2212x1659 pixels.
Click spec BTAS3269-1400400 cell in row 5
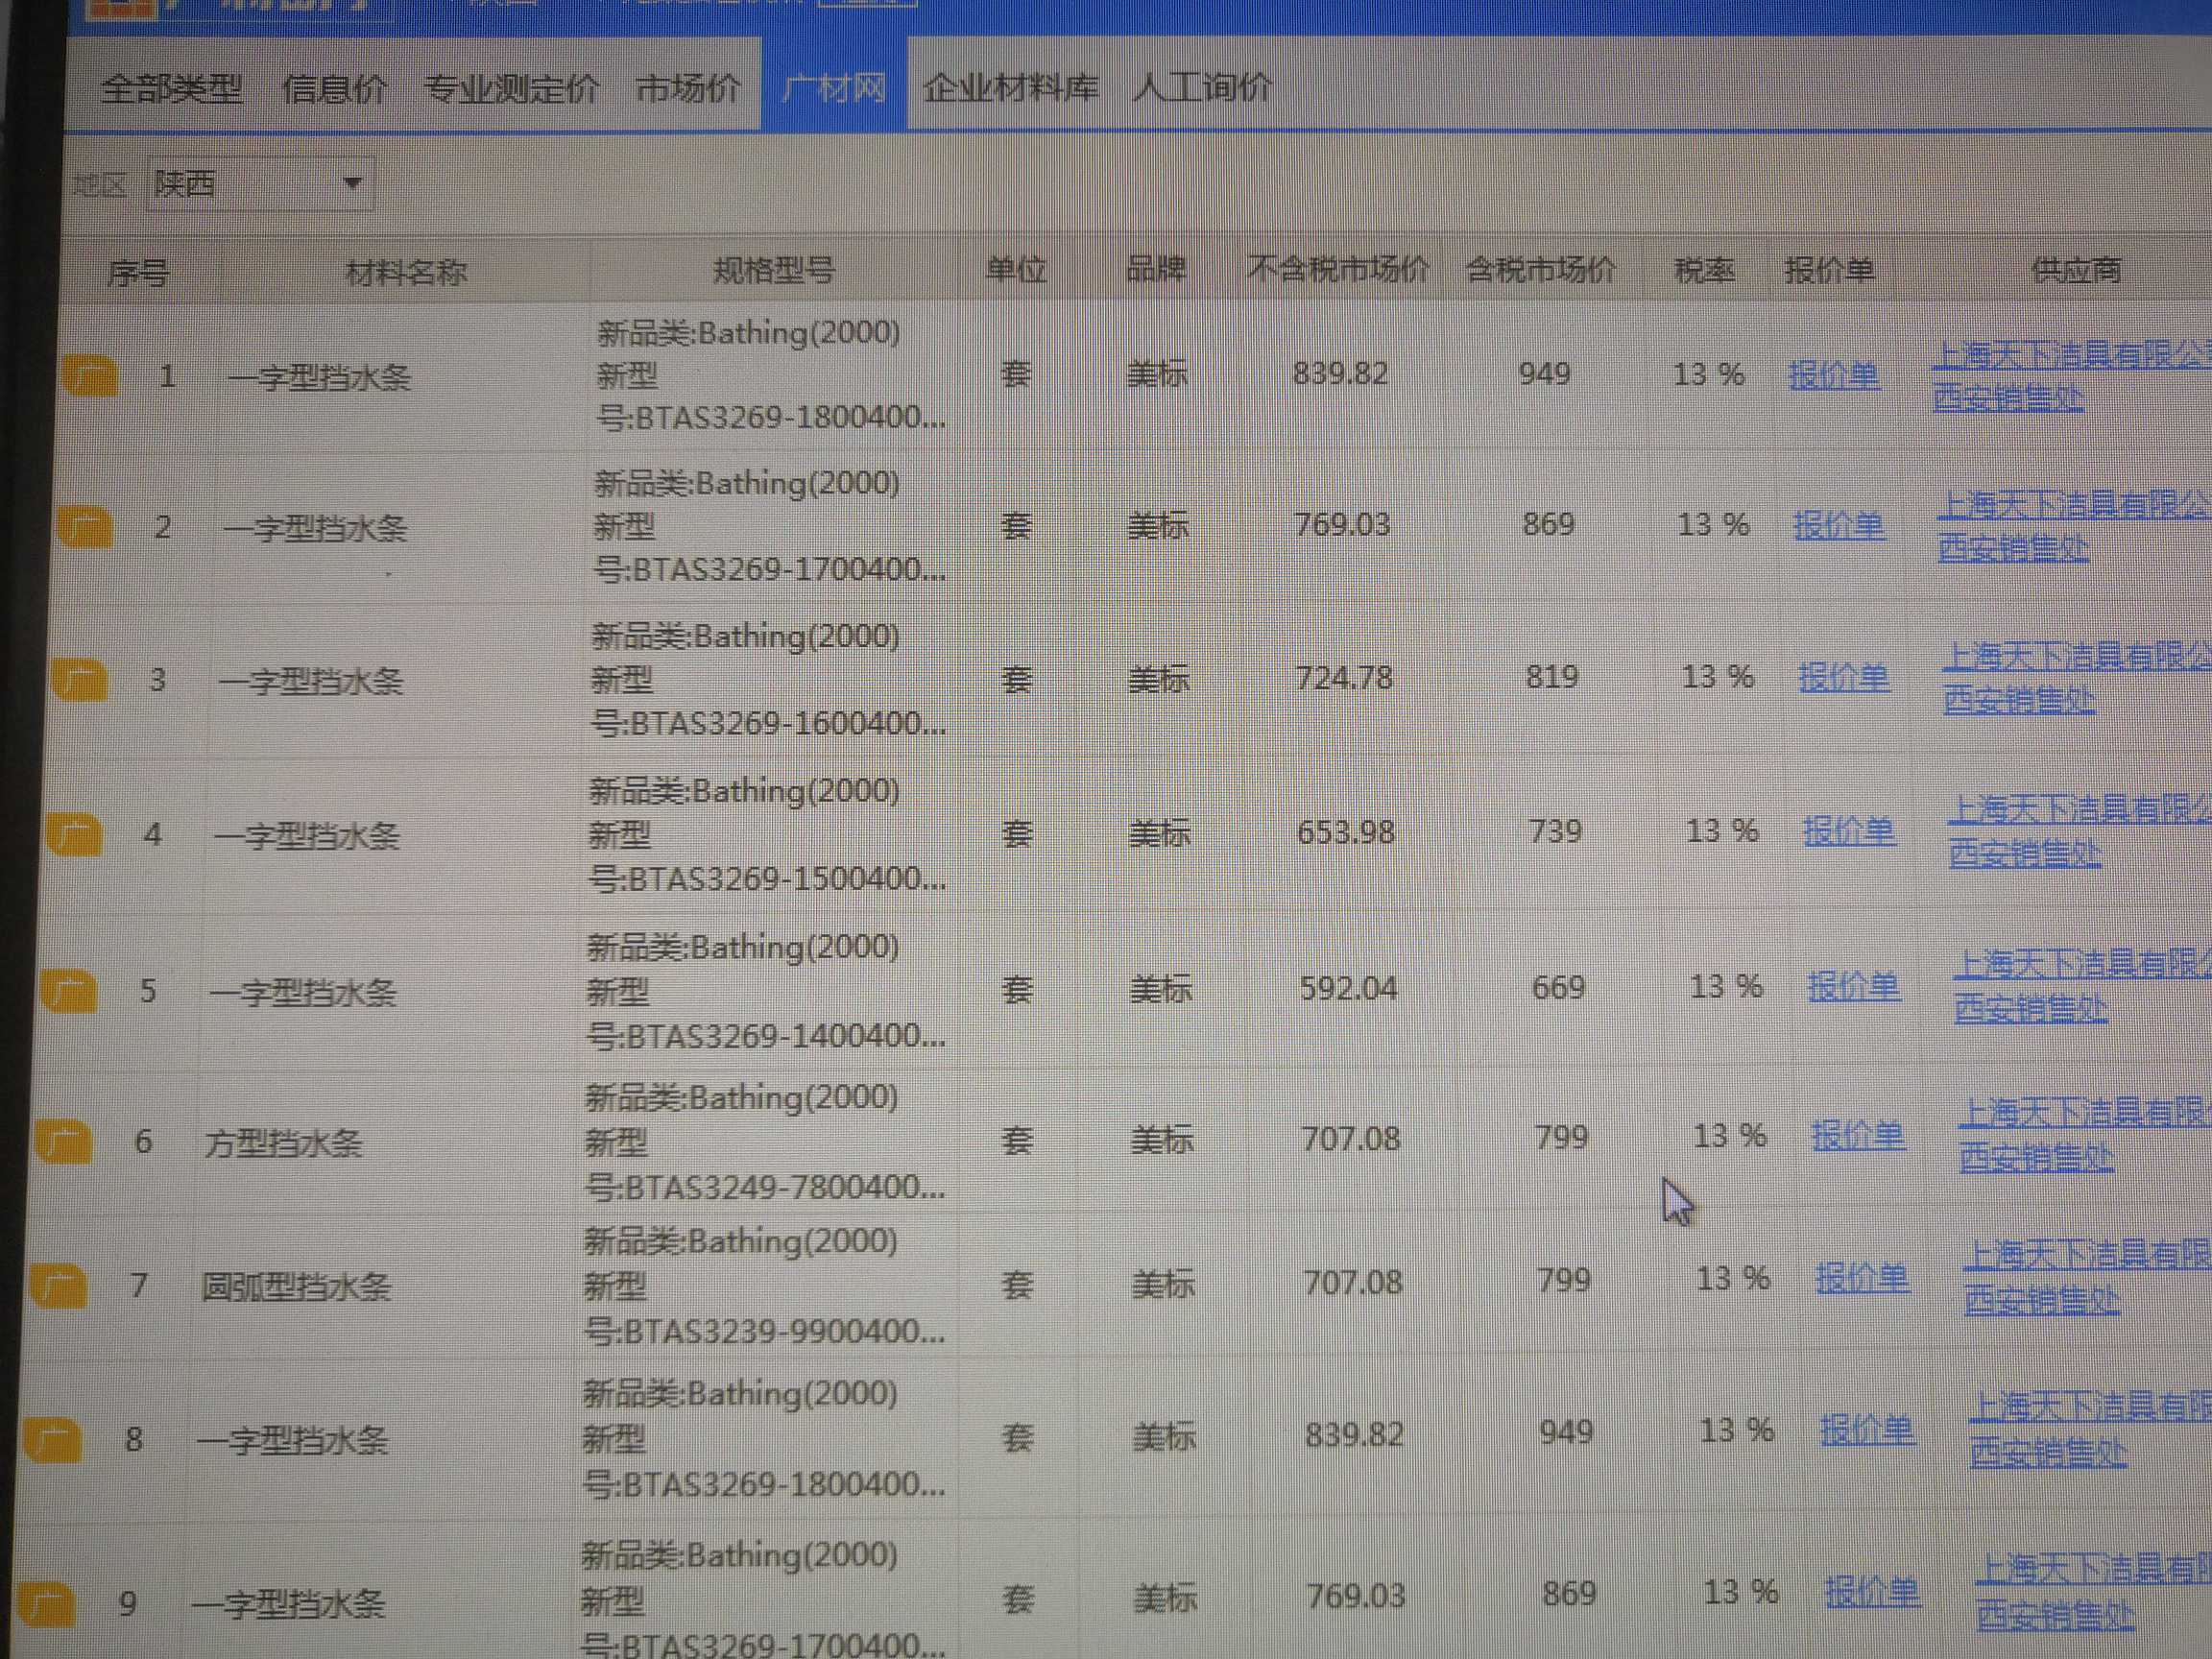click(x=766, y=990)
